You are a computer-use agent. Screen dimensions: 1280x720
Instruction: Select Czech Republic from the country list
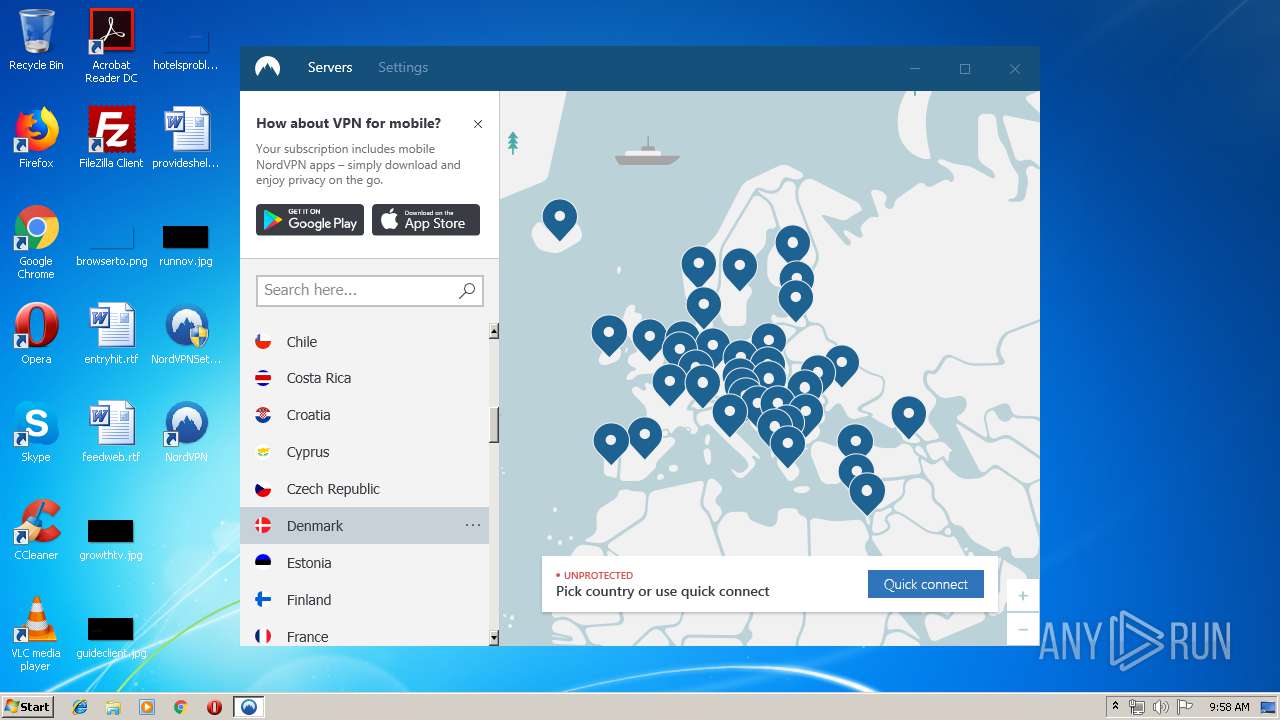[x=364, y=489]
